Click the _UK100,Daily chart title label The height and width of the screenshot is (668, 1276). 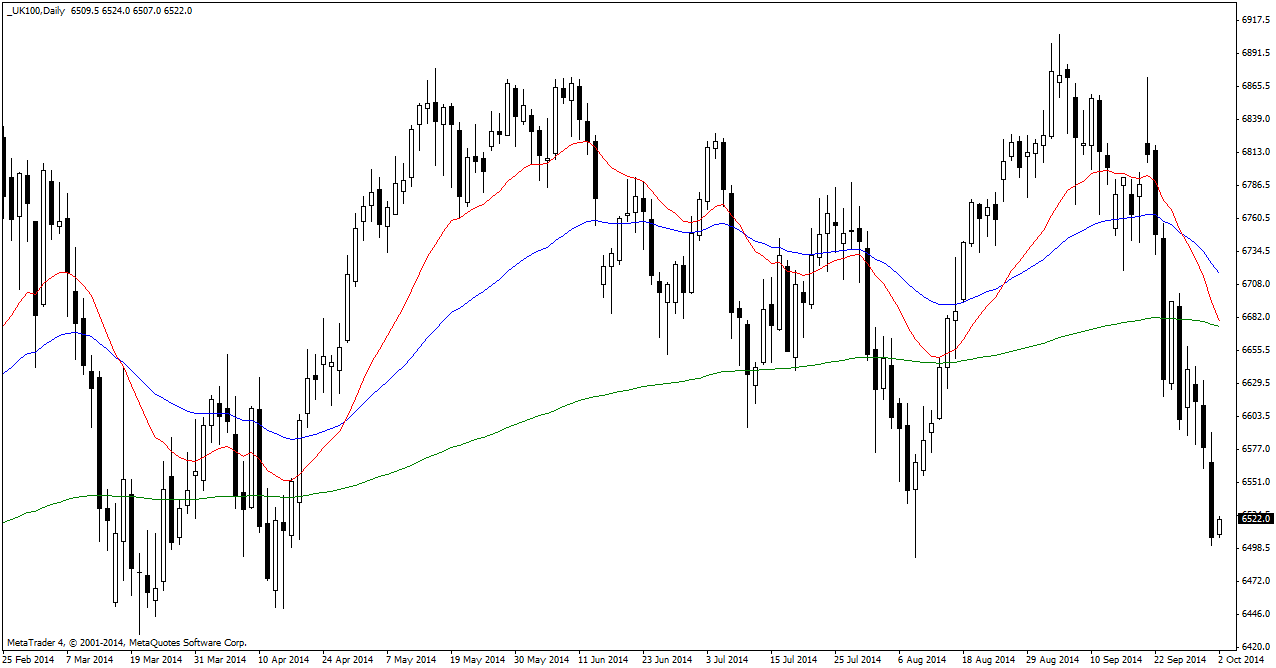(x=37, y=10)
